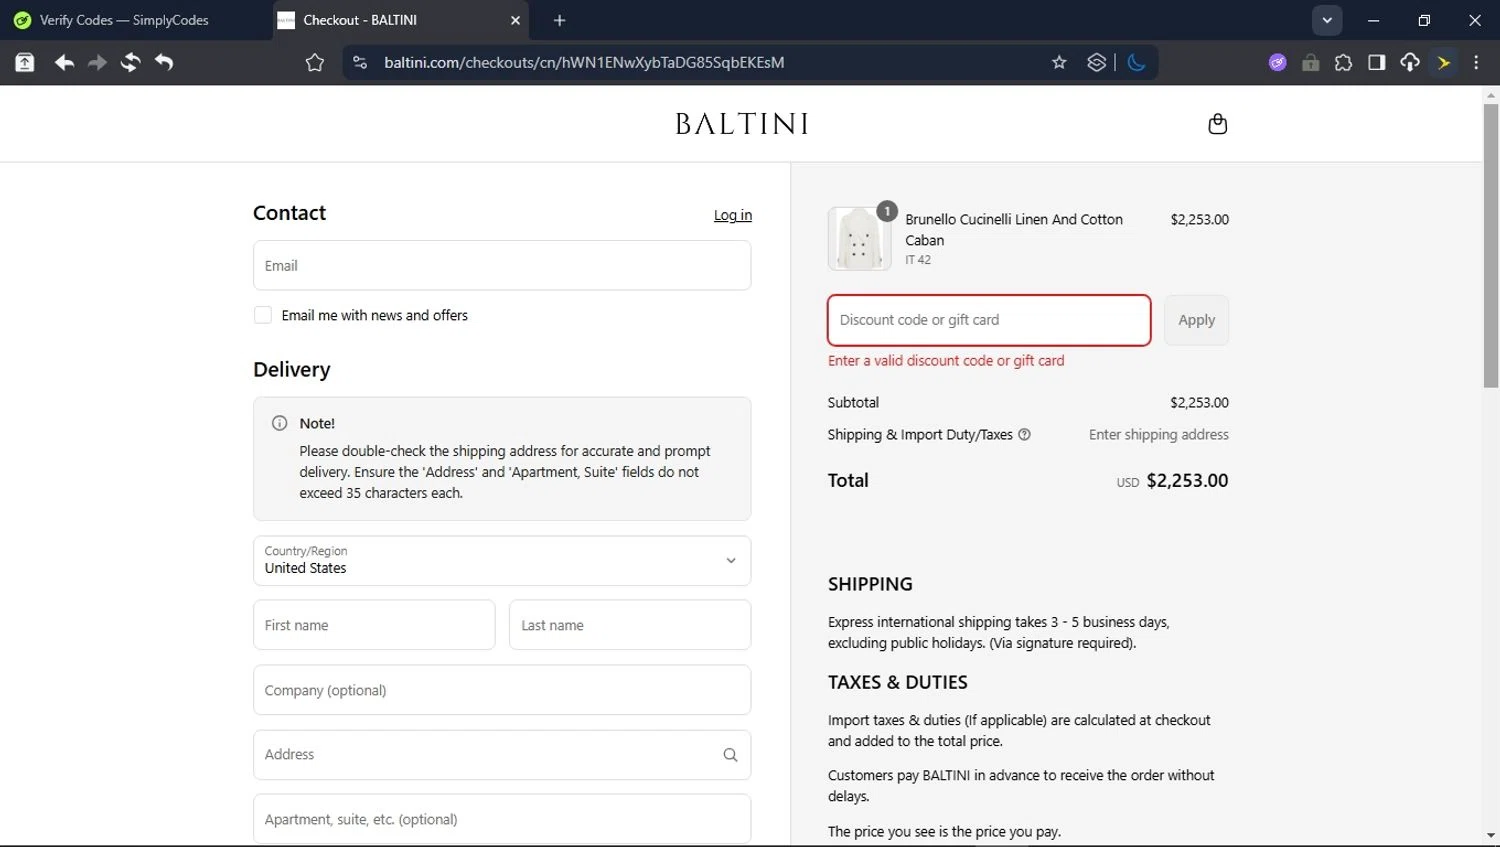The image size is (1500, 847).
Task: Select the Checkout - BALTINI tab
Action: pos(400,20)
